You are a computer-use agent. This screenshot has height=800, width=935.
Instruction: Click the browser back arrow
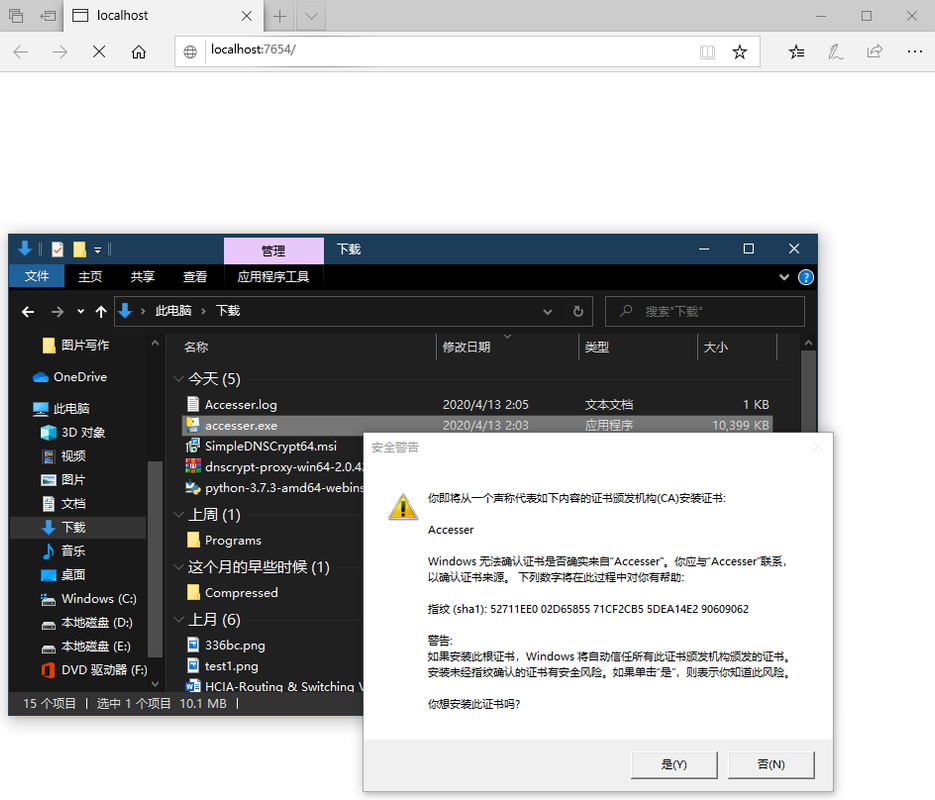pyautogui.click(x=21, y=52)
